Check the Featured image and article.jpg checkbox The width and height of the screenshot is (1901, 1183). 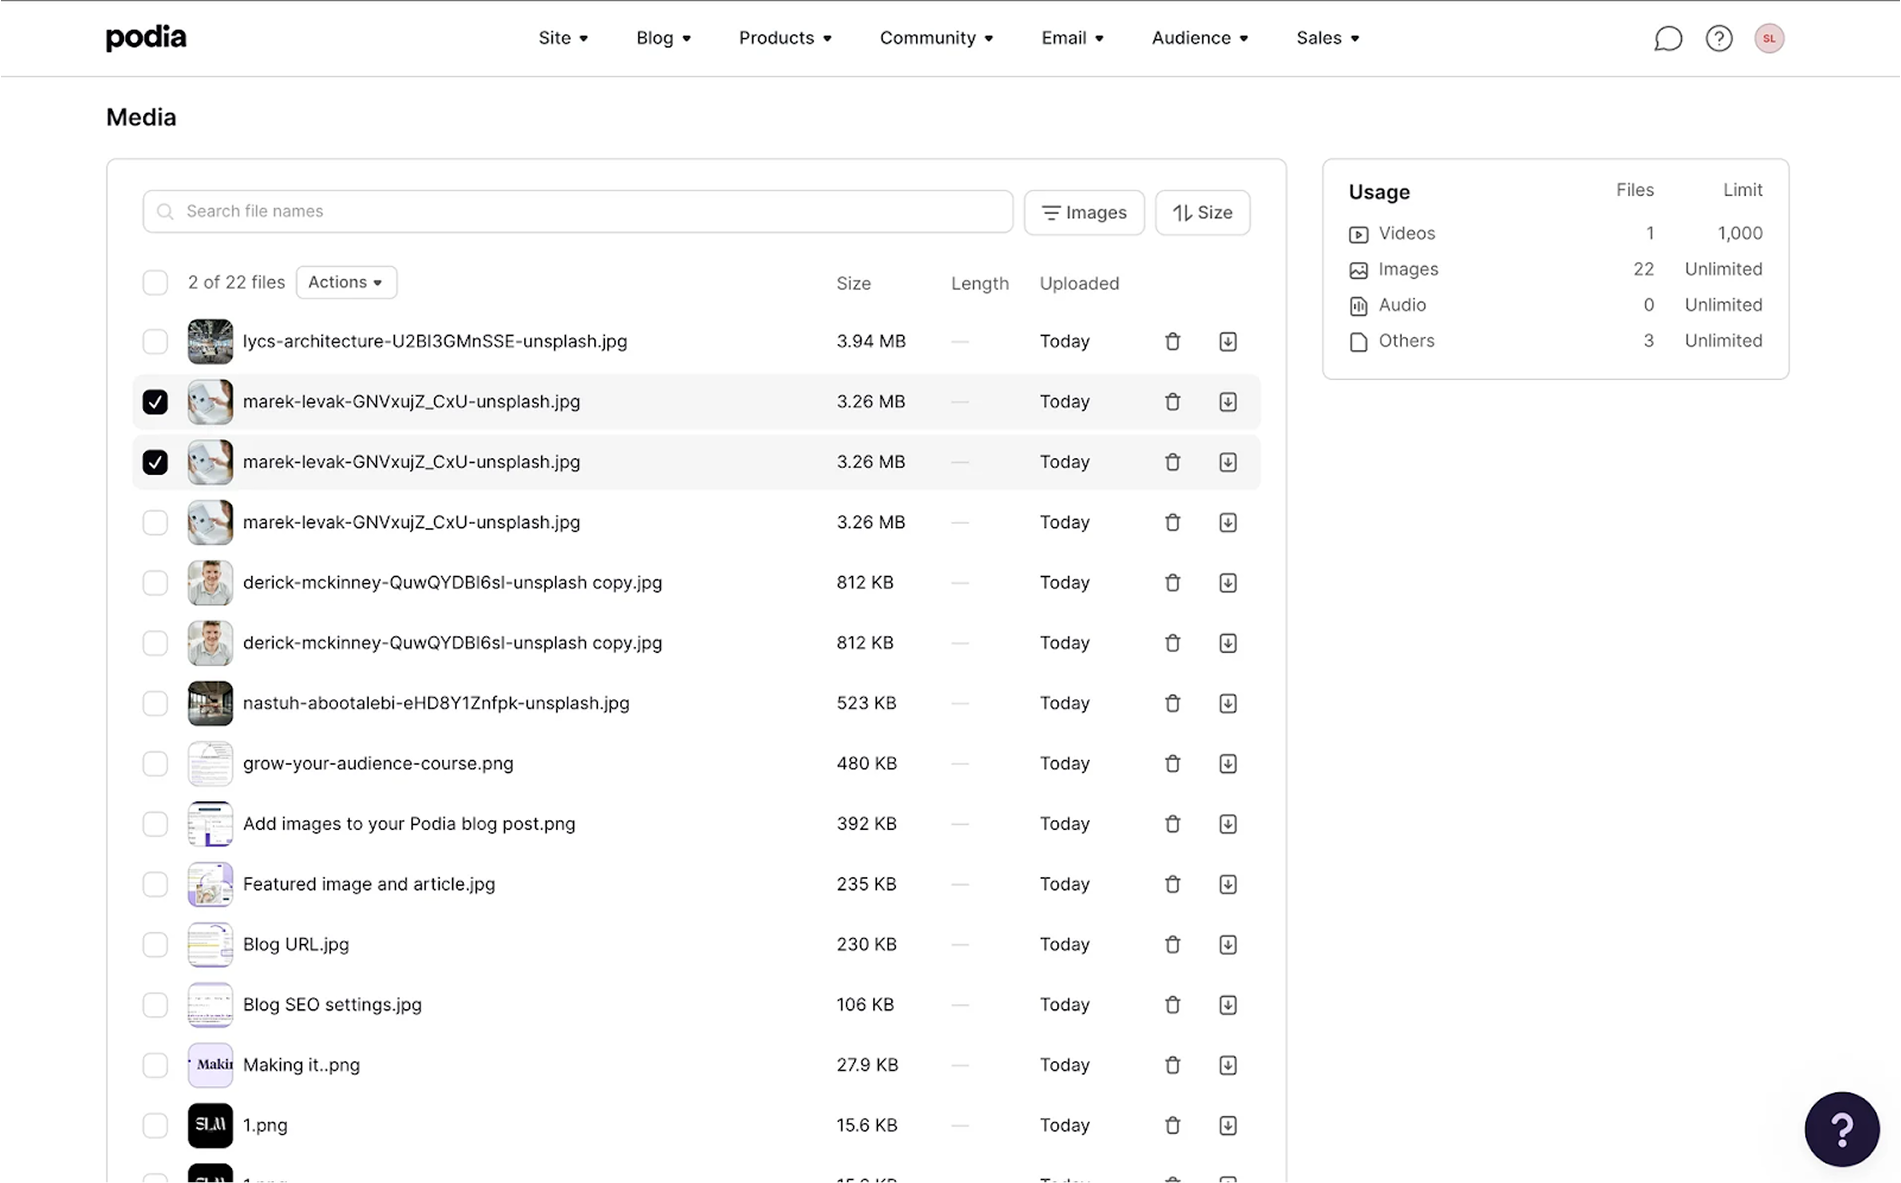coord(155,884)
